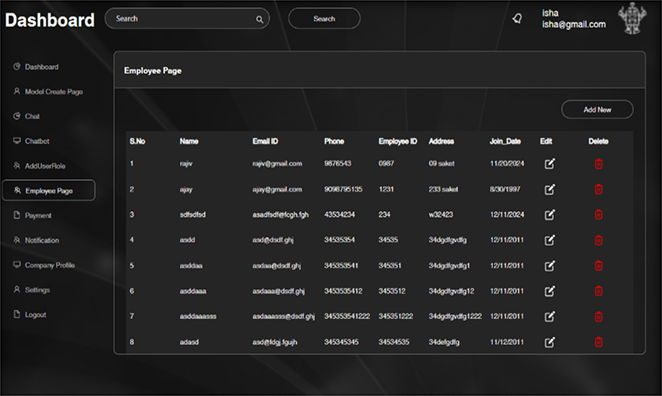The width and height of the screenshot is (662, 396).
Task: Edit the sdfsdfsd row
Action: tap(549, 215)
